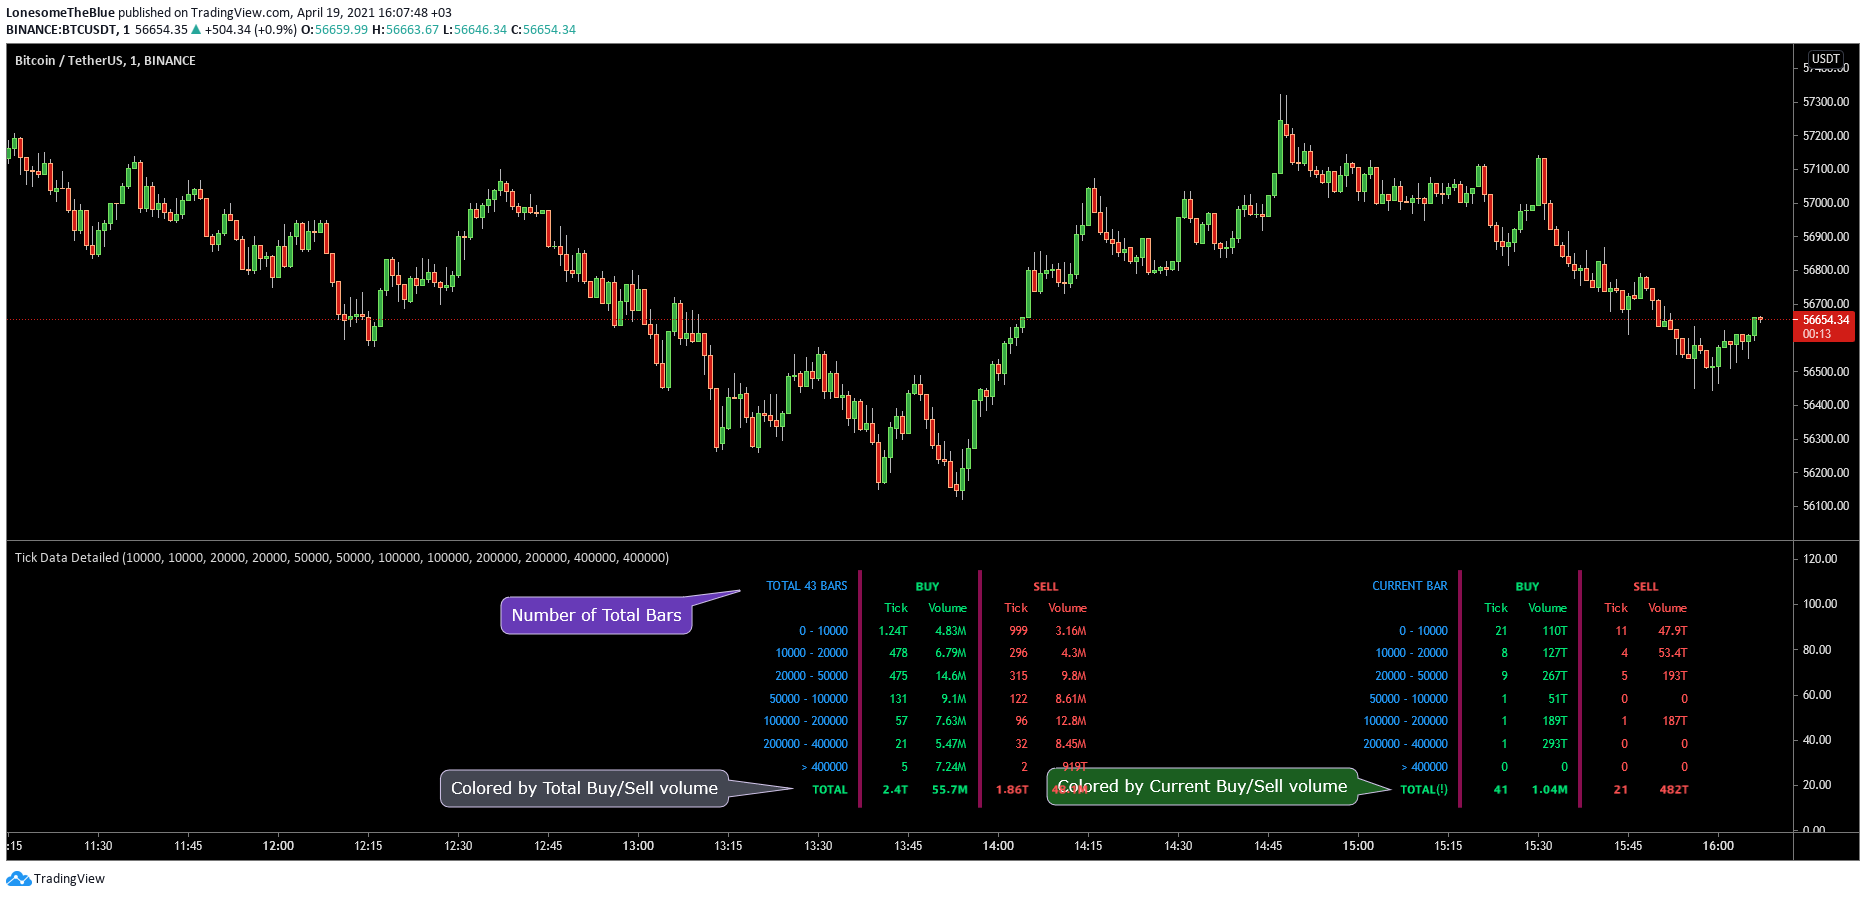Select 20000 - 50000 row under TOTAL 43 BARS

[811, 676]
